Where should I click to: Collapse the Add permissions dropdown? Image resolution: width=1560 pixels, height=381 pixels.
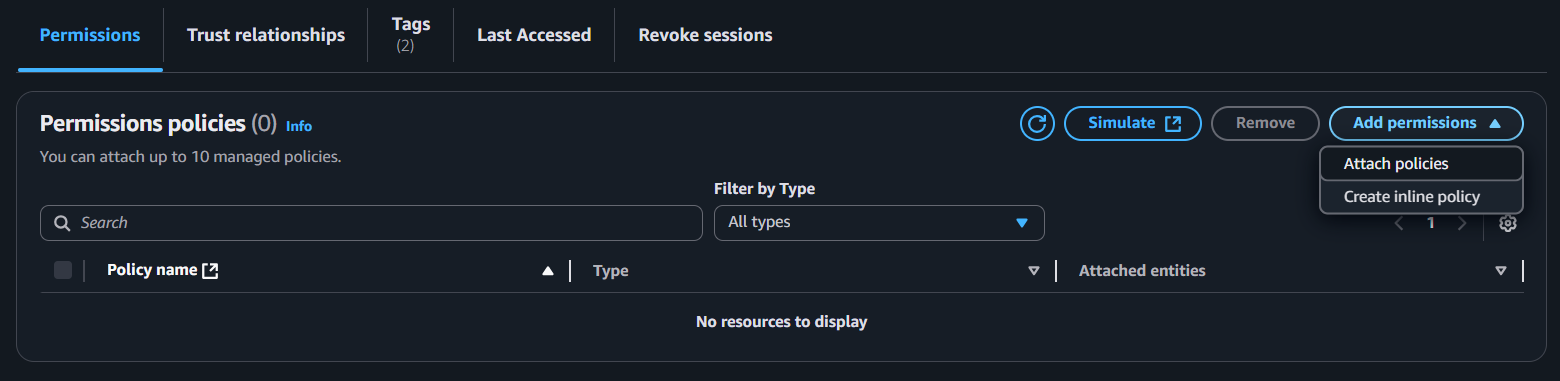tap(1426, 123)
